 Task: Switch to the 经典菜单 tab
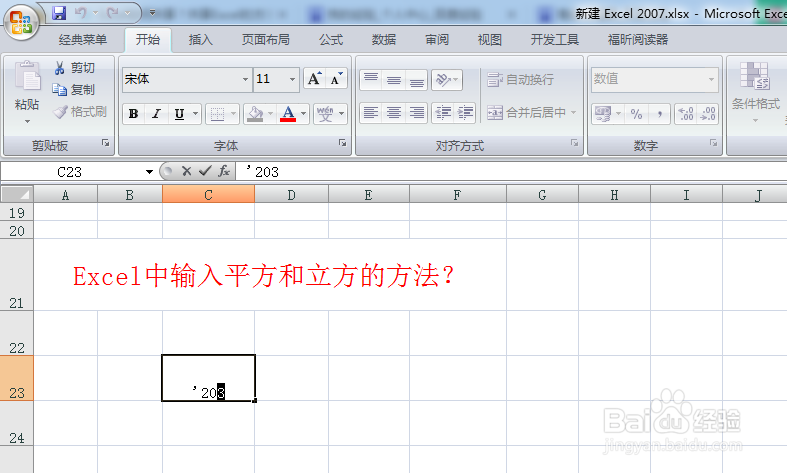coord(83,40)
